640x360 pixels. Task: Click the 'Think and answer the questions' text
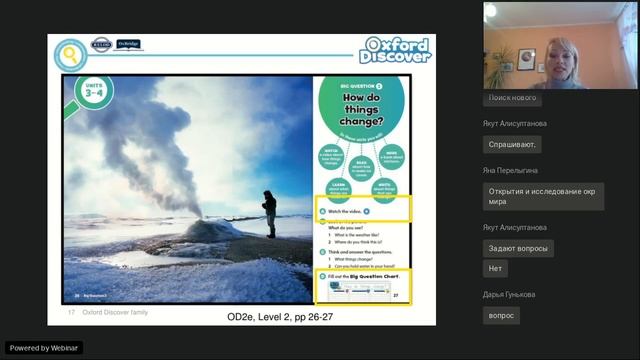tap(360, 252)
